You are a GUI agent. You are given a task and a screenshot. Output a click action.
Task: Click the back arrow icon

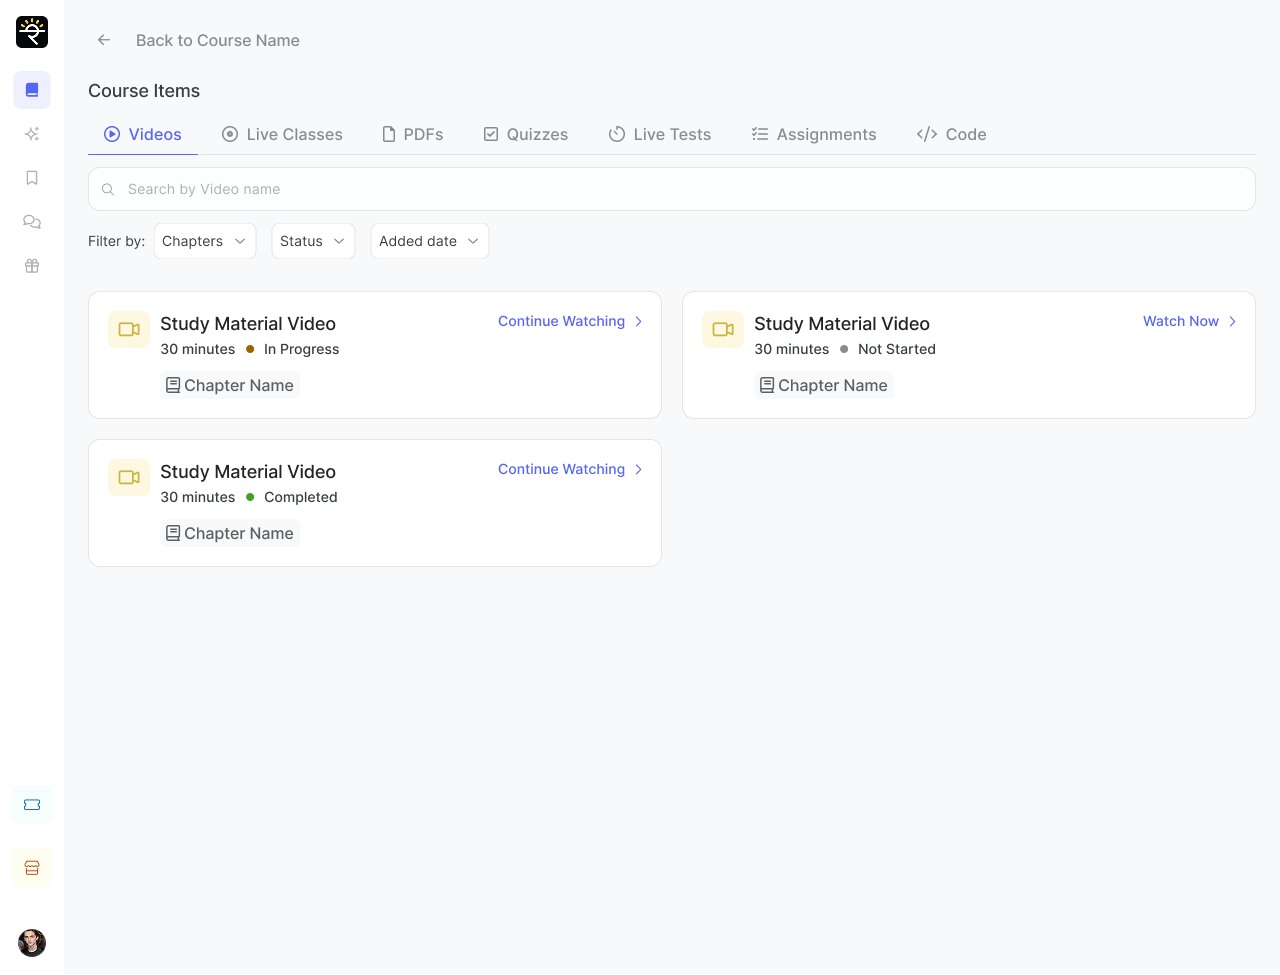point(104,40)
